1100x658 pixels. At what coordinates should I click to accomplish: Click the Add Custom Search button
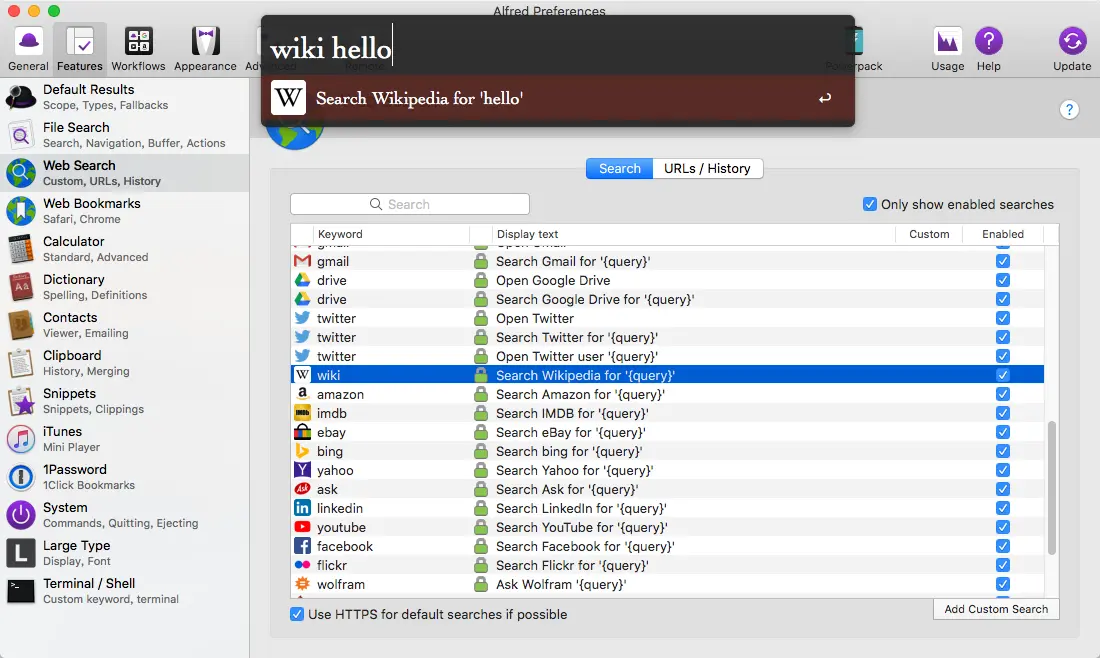click(996, 609)
